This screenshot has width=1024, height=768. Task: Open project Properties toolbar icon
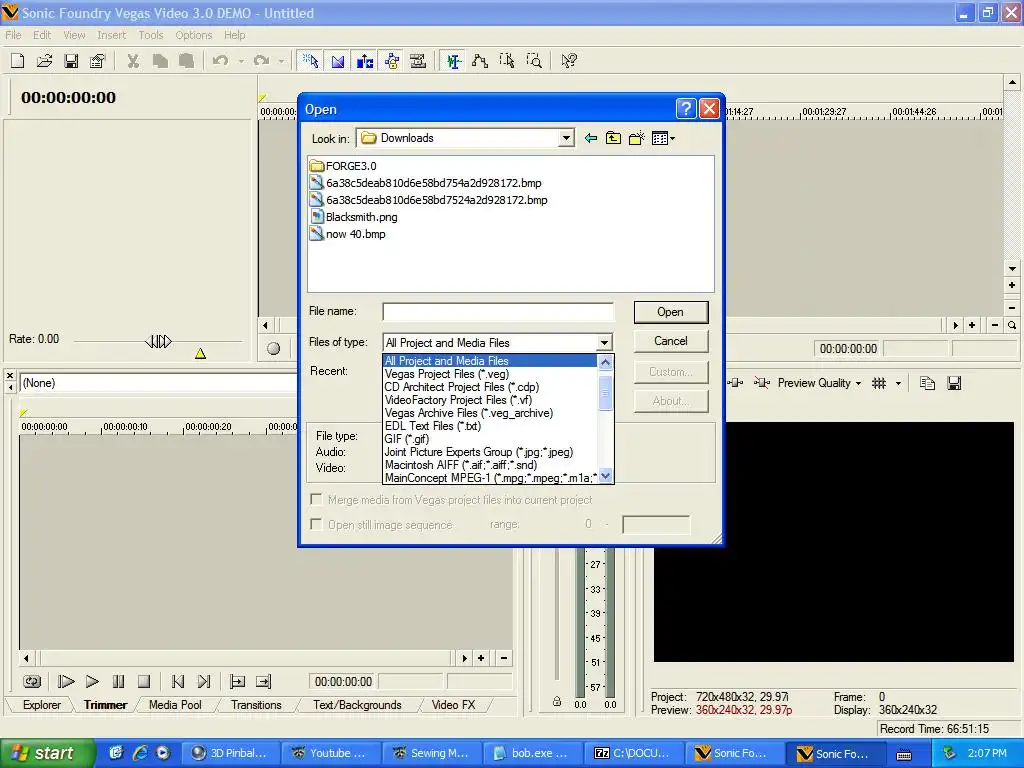[x=98, y=61]
